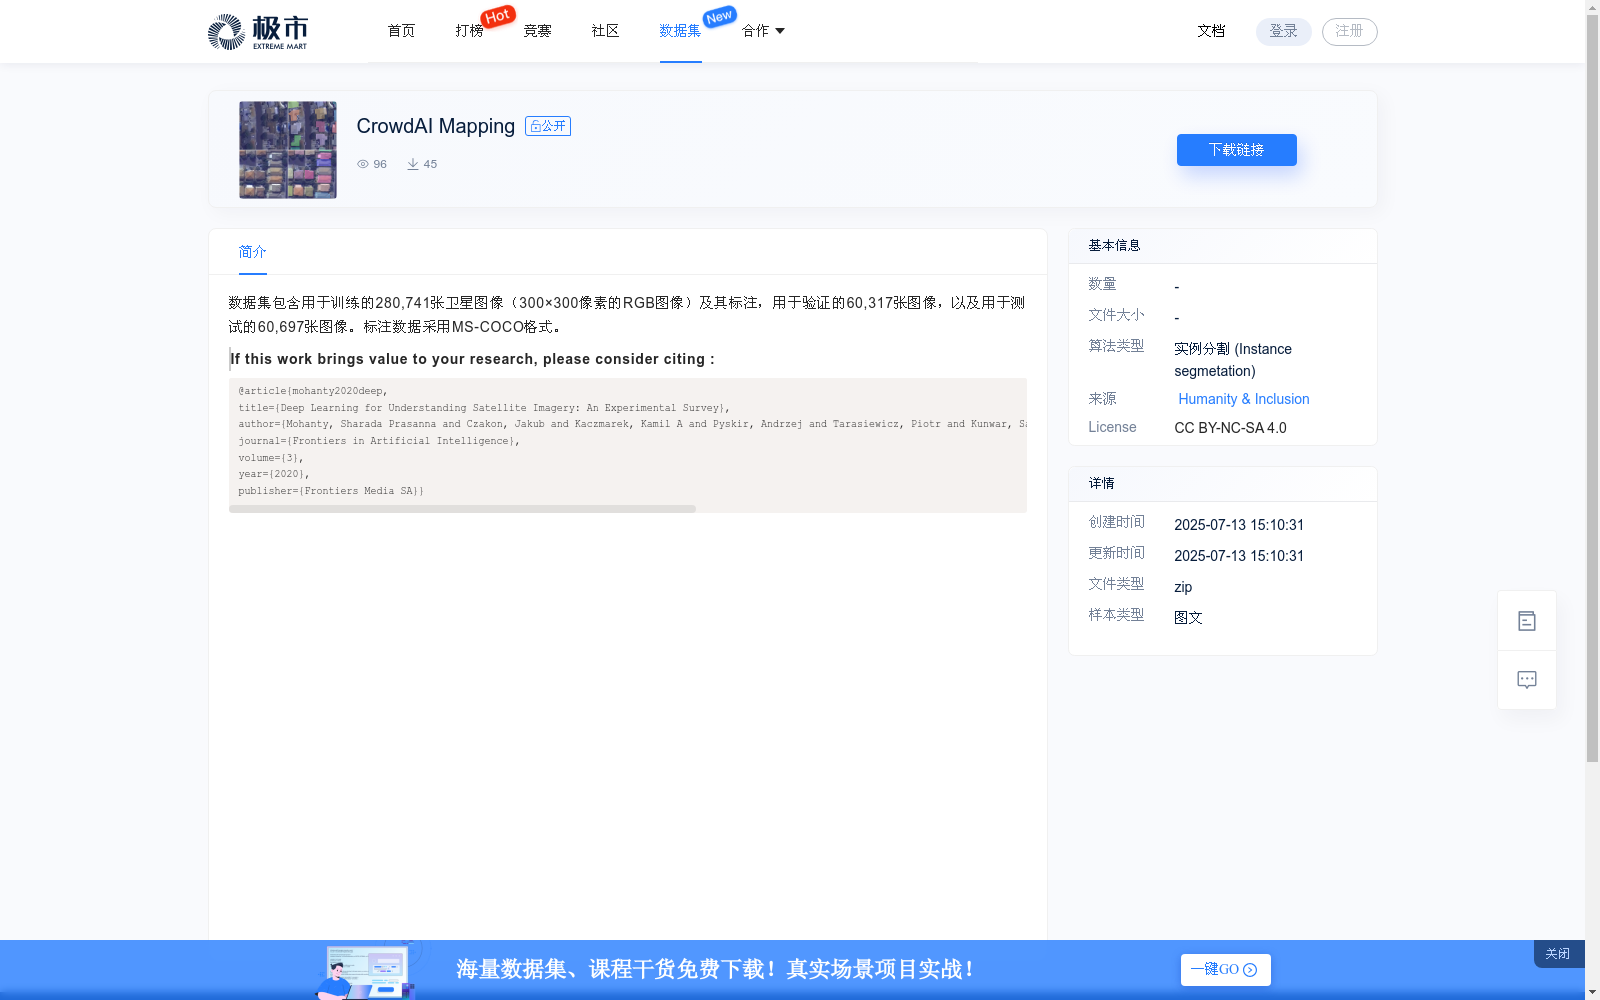Close the bottom banner with 关闭
This screenshot has width=1600, height=1000.
tap(1558, 954)
